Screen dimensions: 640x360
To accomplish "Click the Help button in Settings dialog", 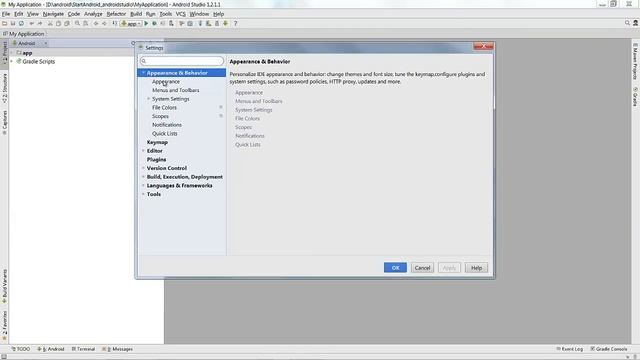I will pyautogui.click(x=476, y=268).
